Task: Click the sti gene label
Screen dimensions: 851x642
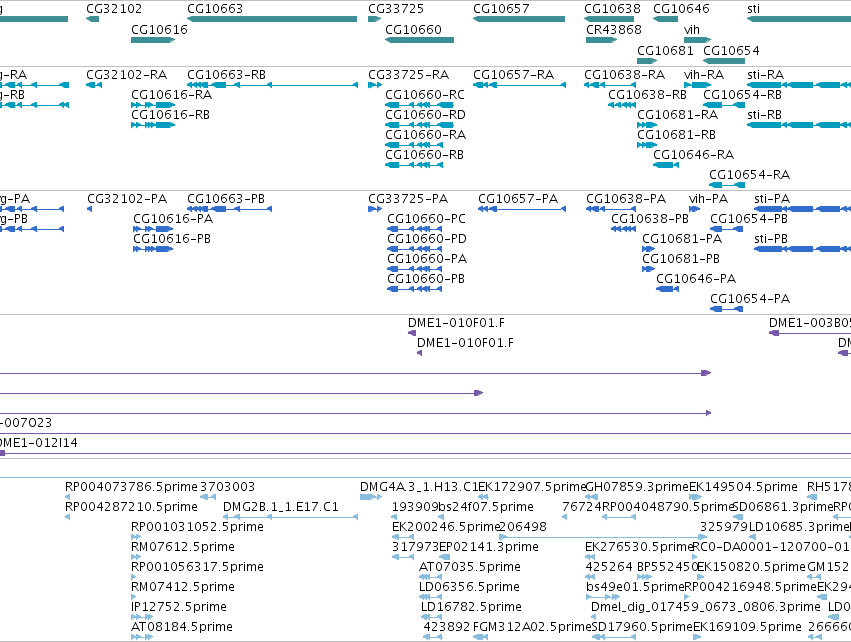Action: (753, 9)
